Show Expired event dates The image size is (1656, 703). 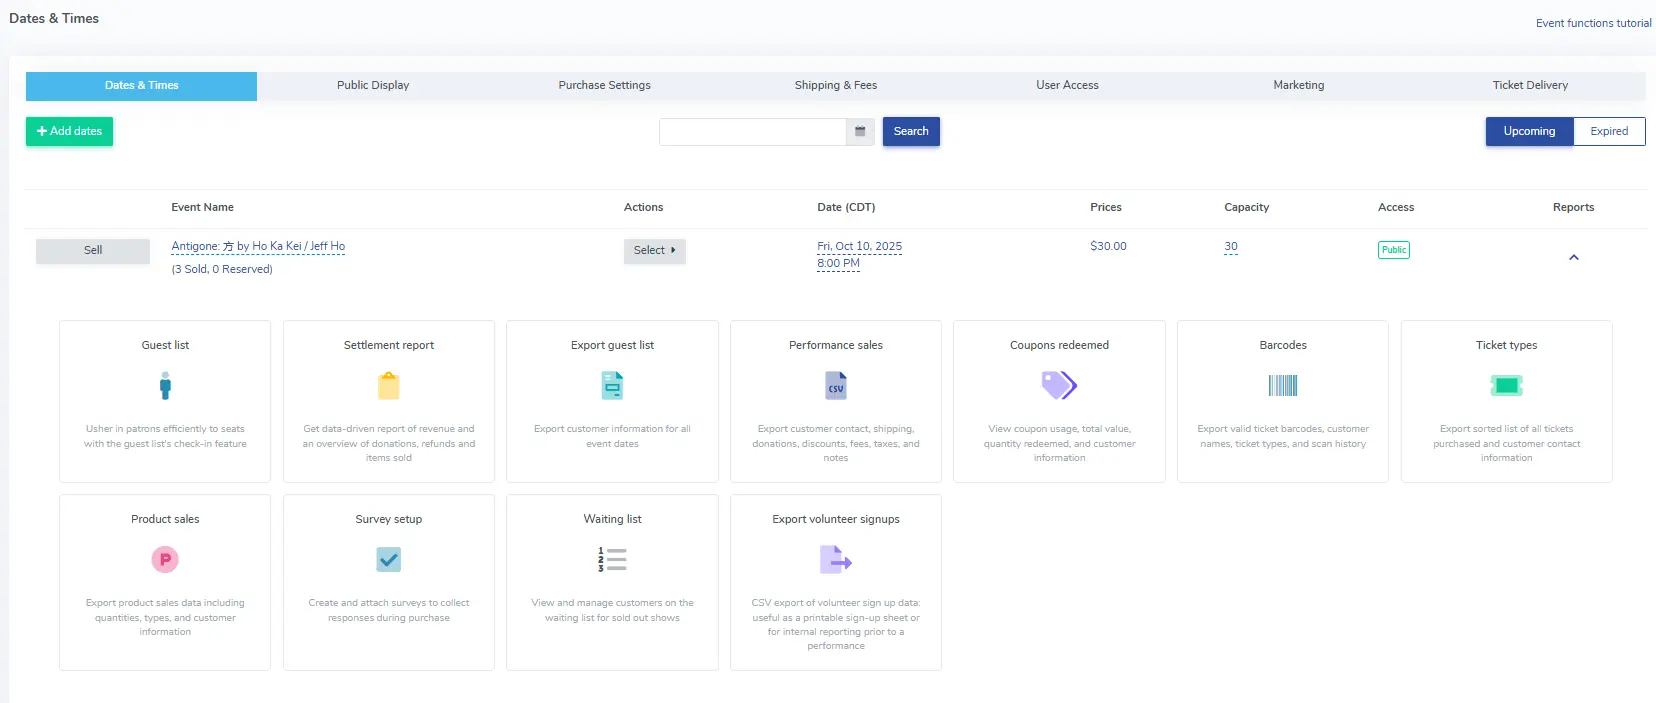1609,132
